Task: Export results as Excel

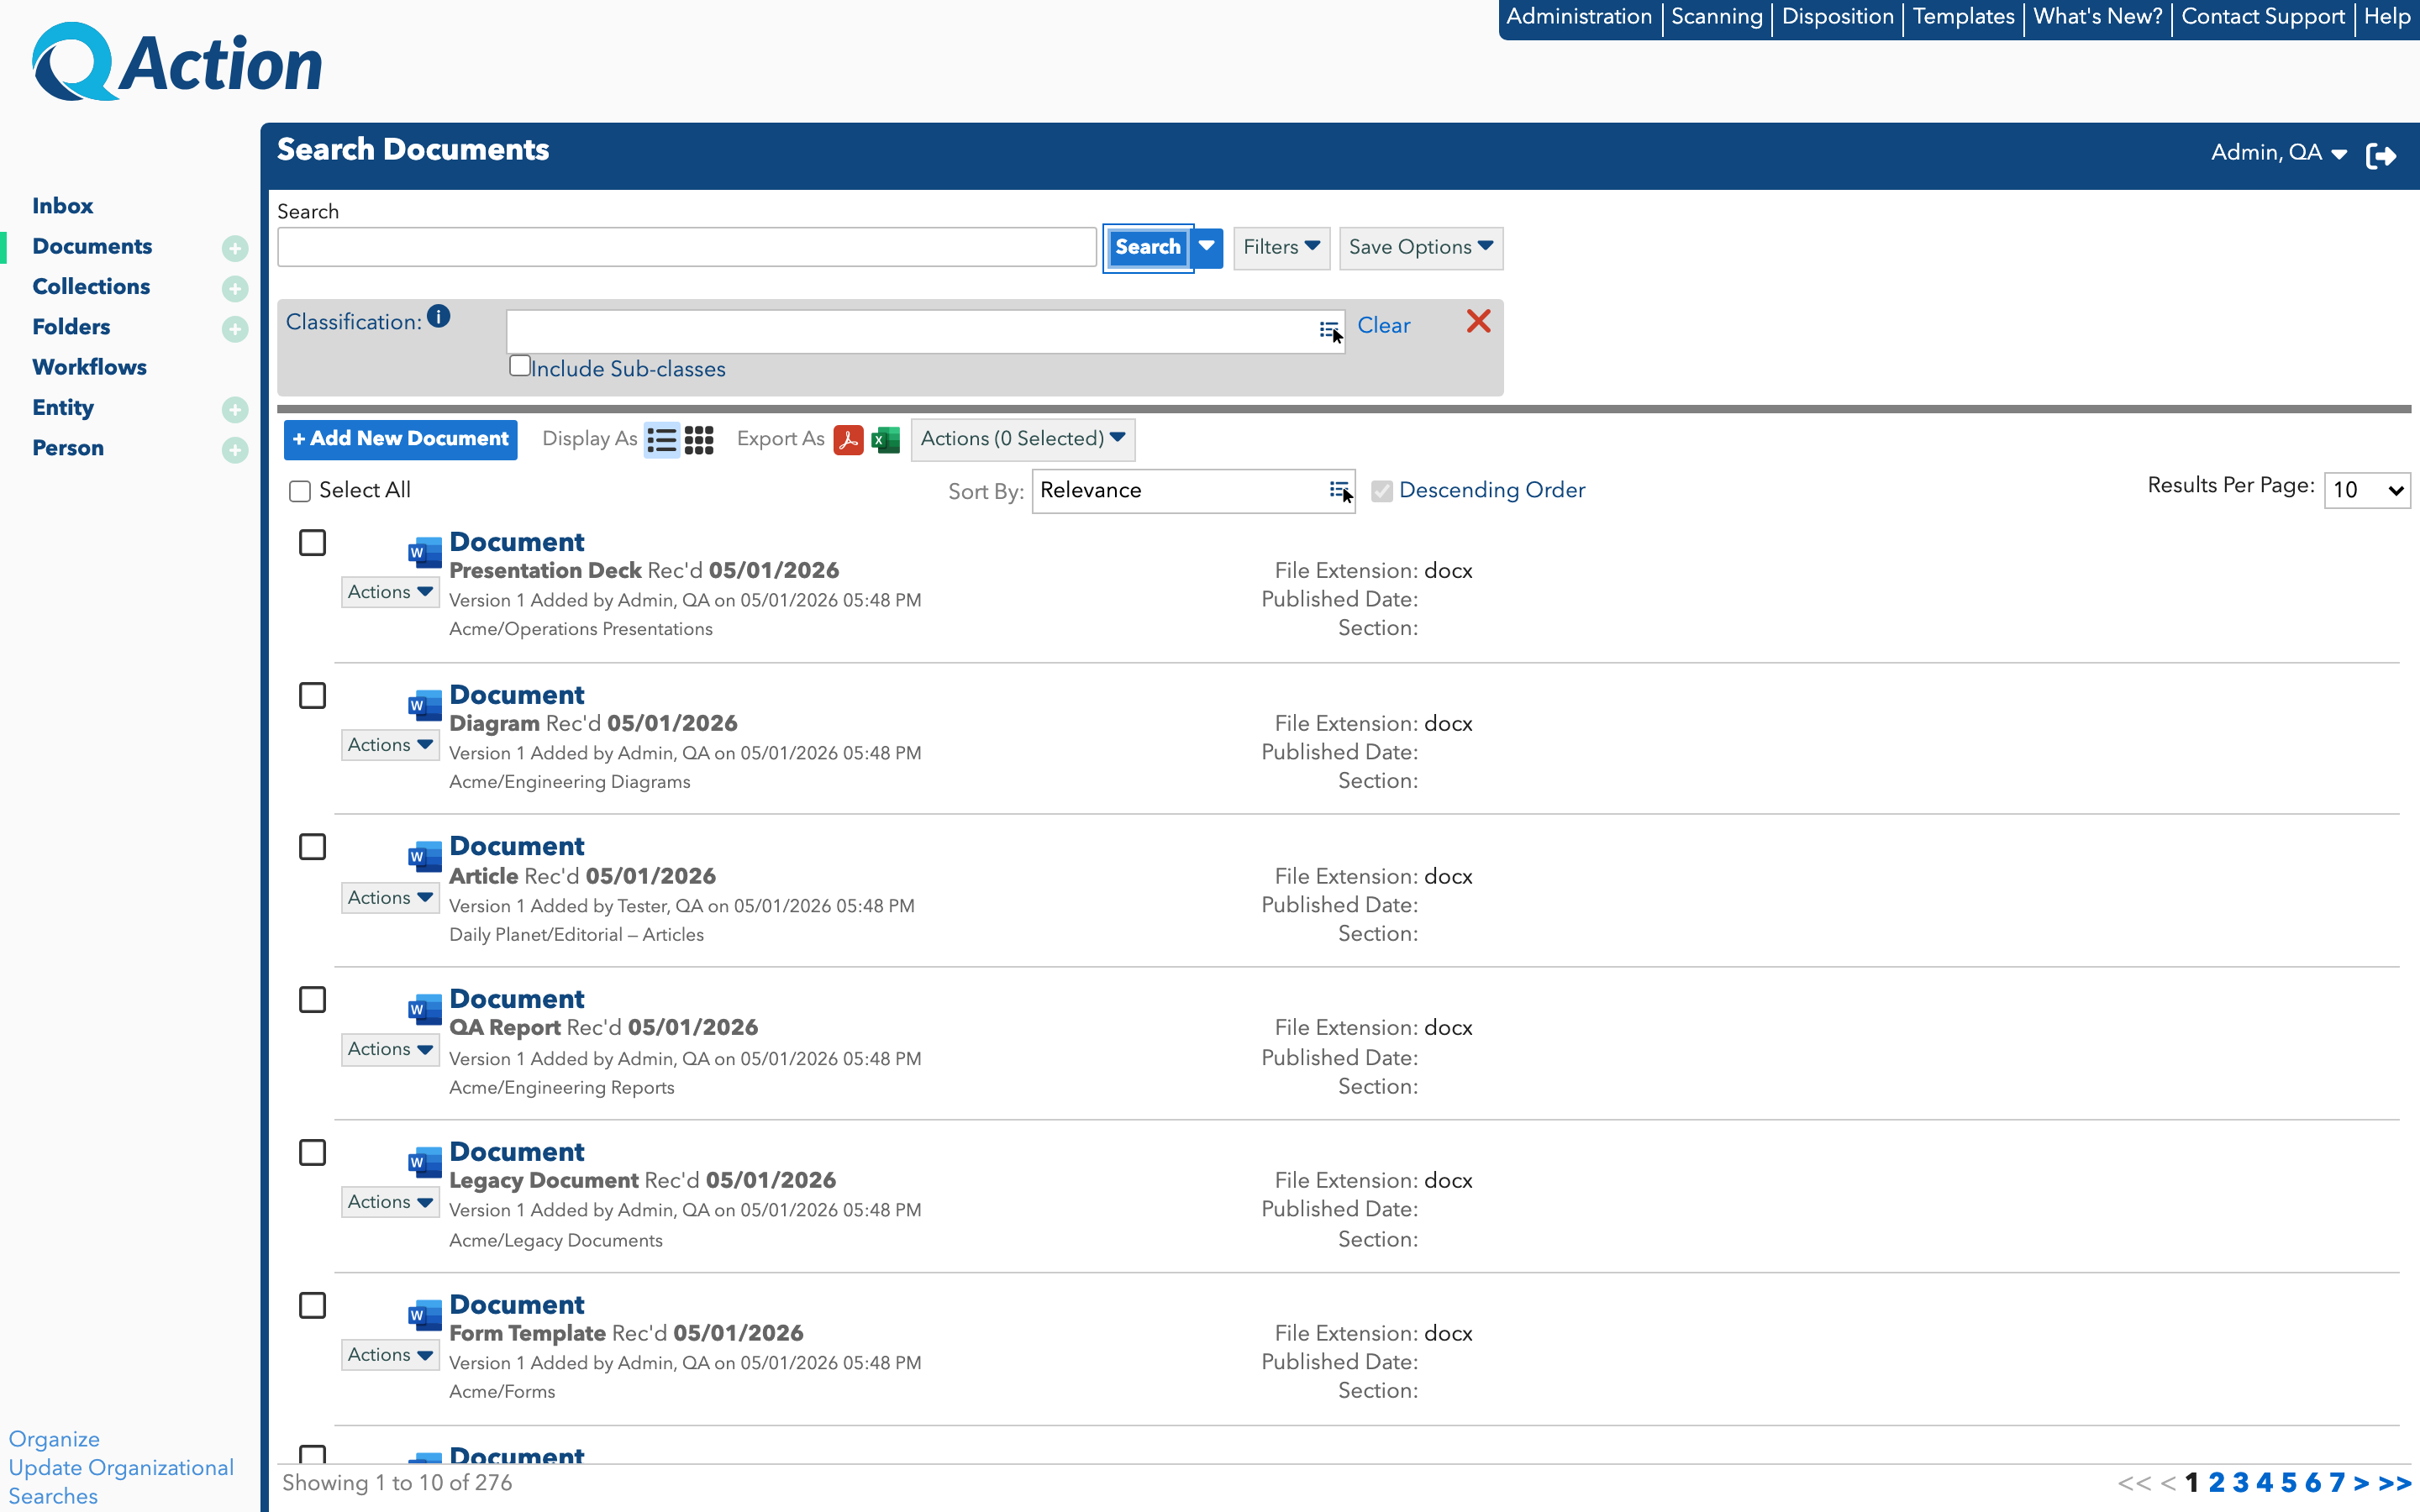Action: 886,440
